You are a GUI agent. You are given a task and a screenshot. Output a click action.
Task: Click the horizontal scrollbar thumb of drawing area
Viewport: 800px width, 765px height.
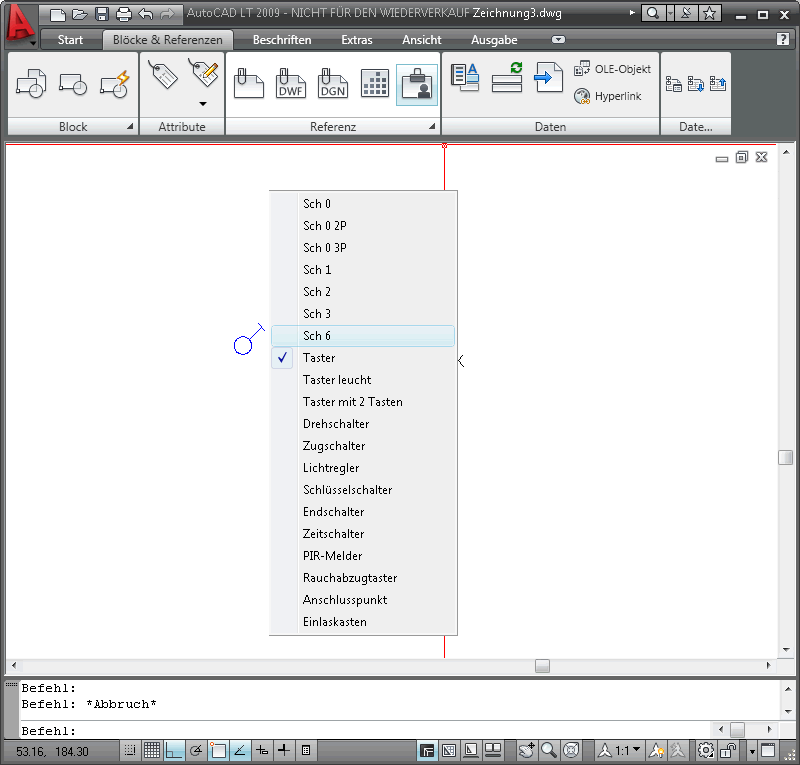tap(542, 665)
